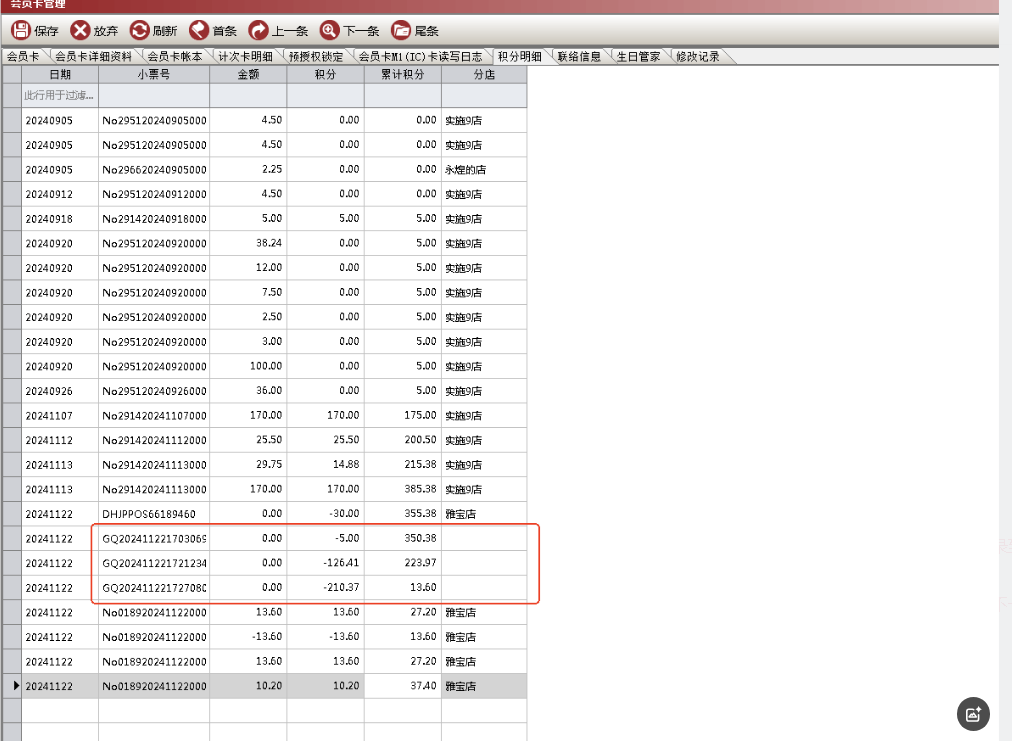Sort by the 小票号 column header
The width and height of the screenshot is (1012, 741).
pyautogui.click(x=154, y=75)
